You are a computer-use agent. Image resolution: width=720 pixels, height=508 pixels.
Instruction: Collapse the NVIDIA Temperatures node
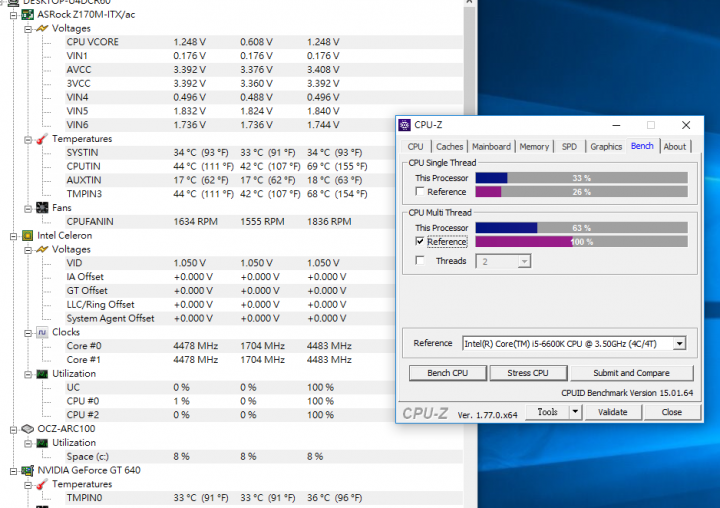point(28,485)
